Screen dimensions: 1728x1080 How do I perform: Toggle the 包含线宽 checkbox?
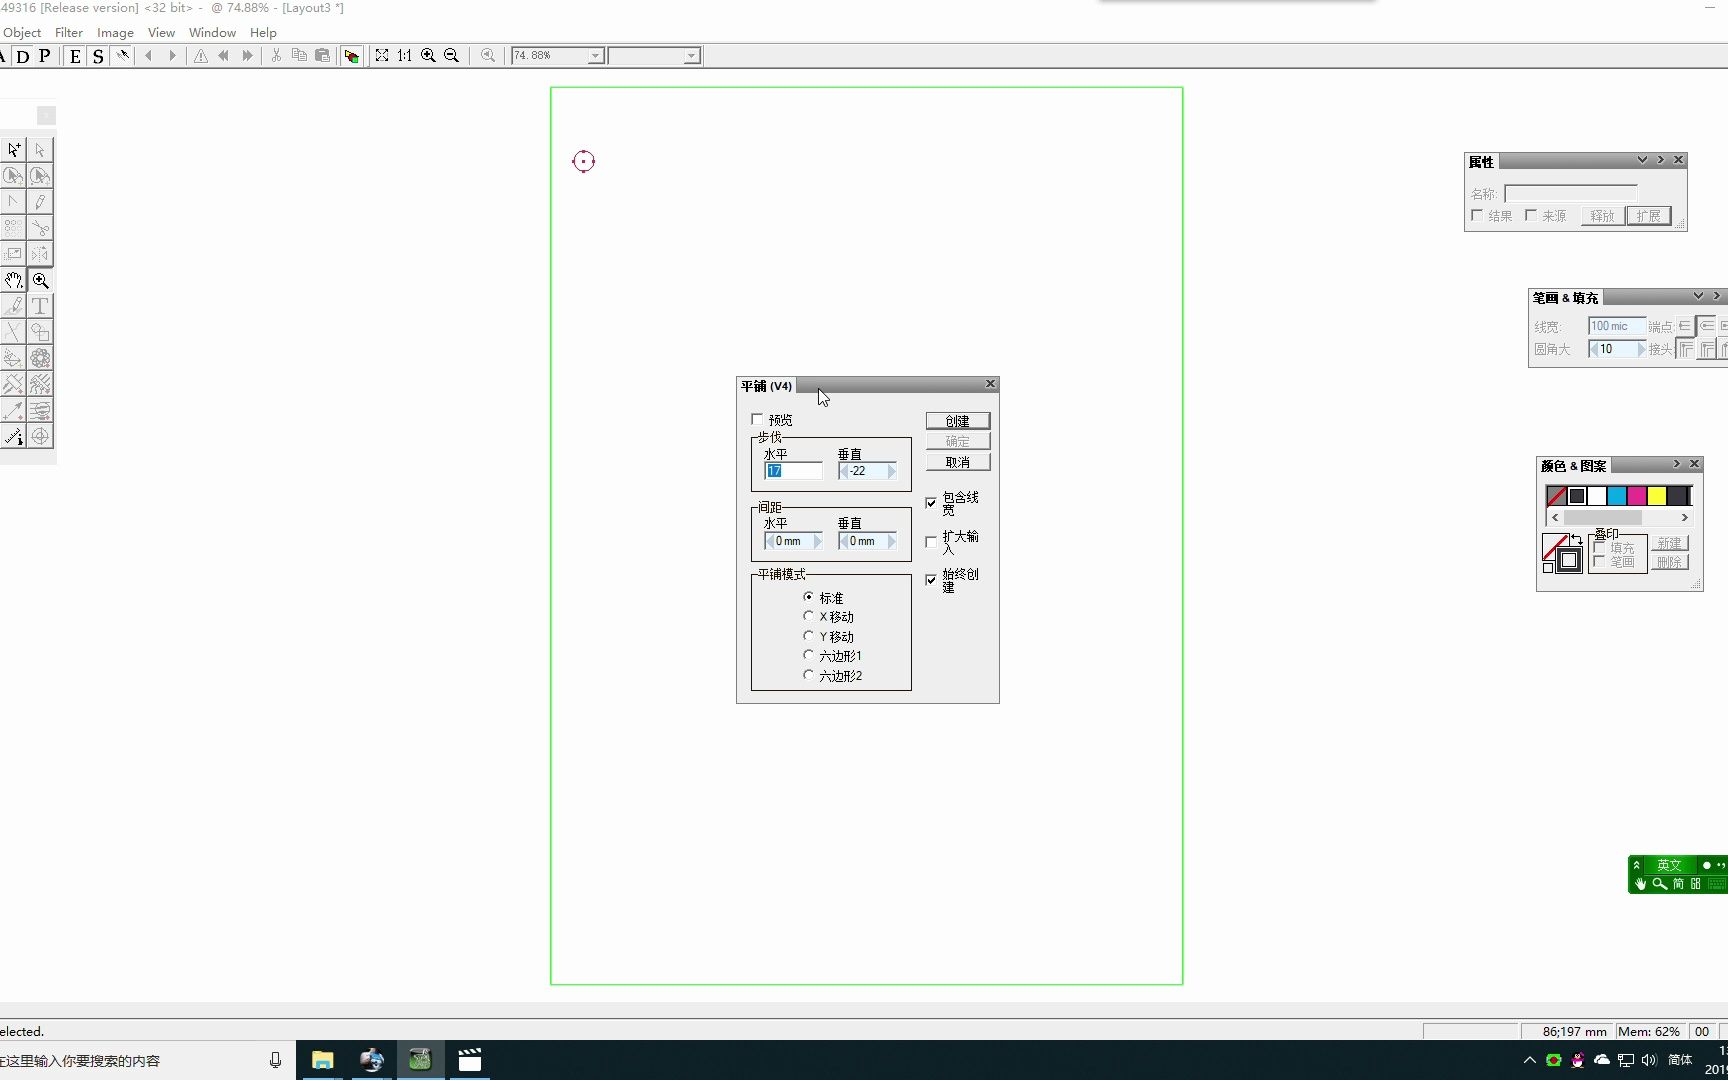(x=931, y=503)
